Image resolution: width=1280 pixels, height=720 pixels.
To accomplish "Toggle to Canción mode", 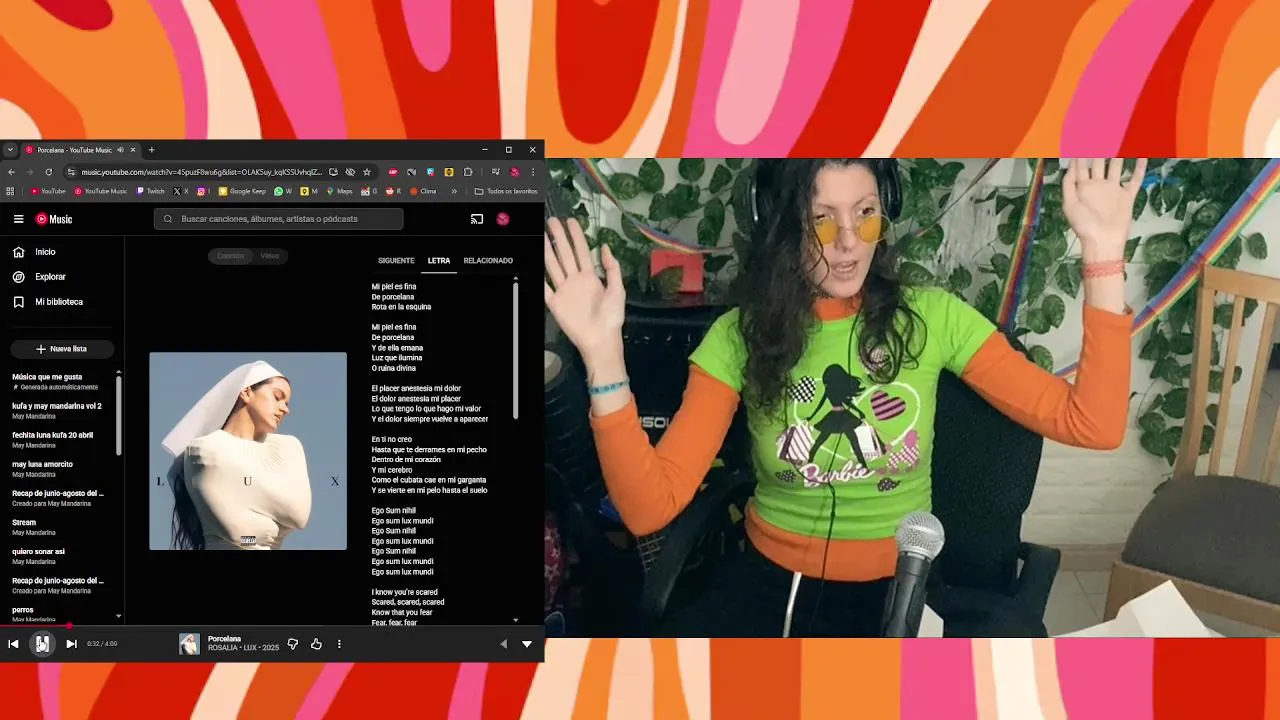I will 231,256.
